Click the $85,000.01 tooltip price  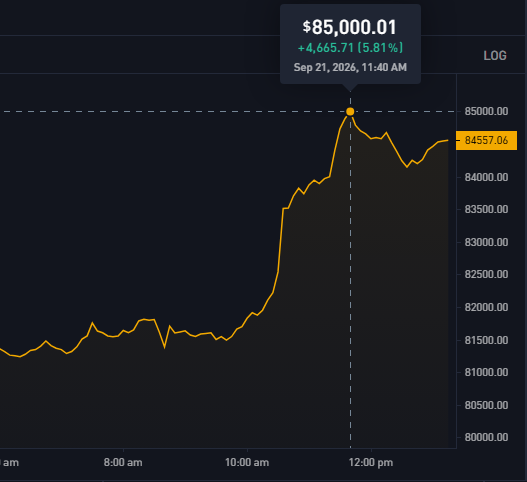(350, 27)
